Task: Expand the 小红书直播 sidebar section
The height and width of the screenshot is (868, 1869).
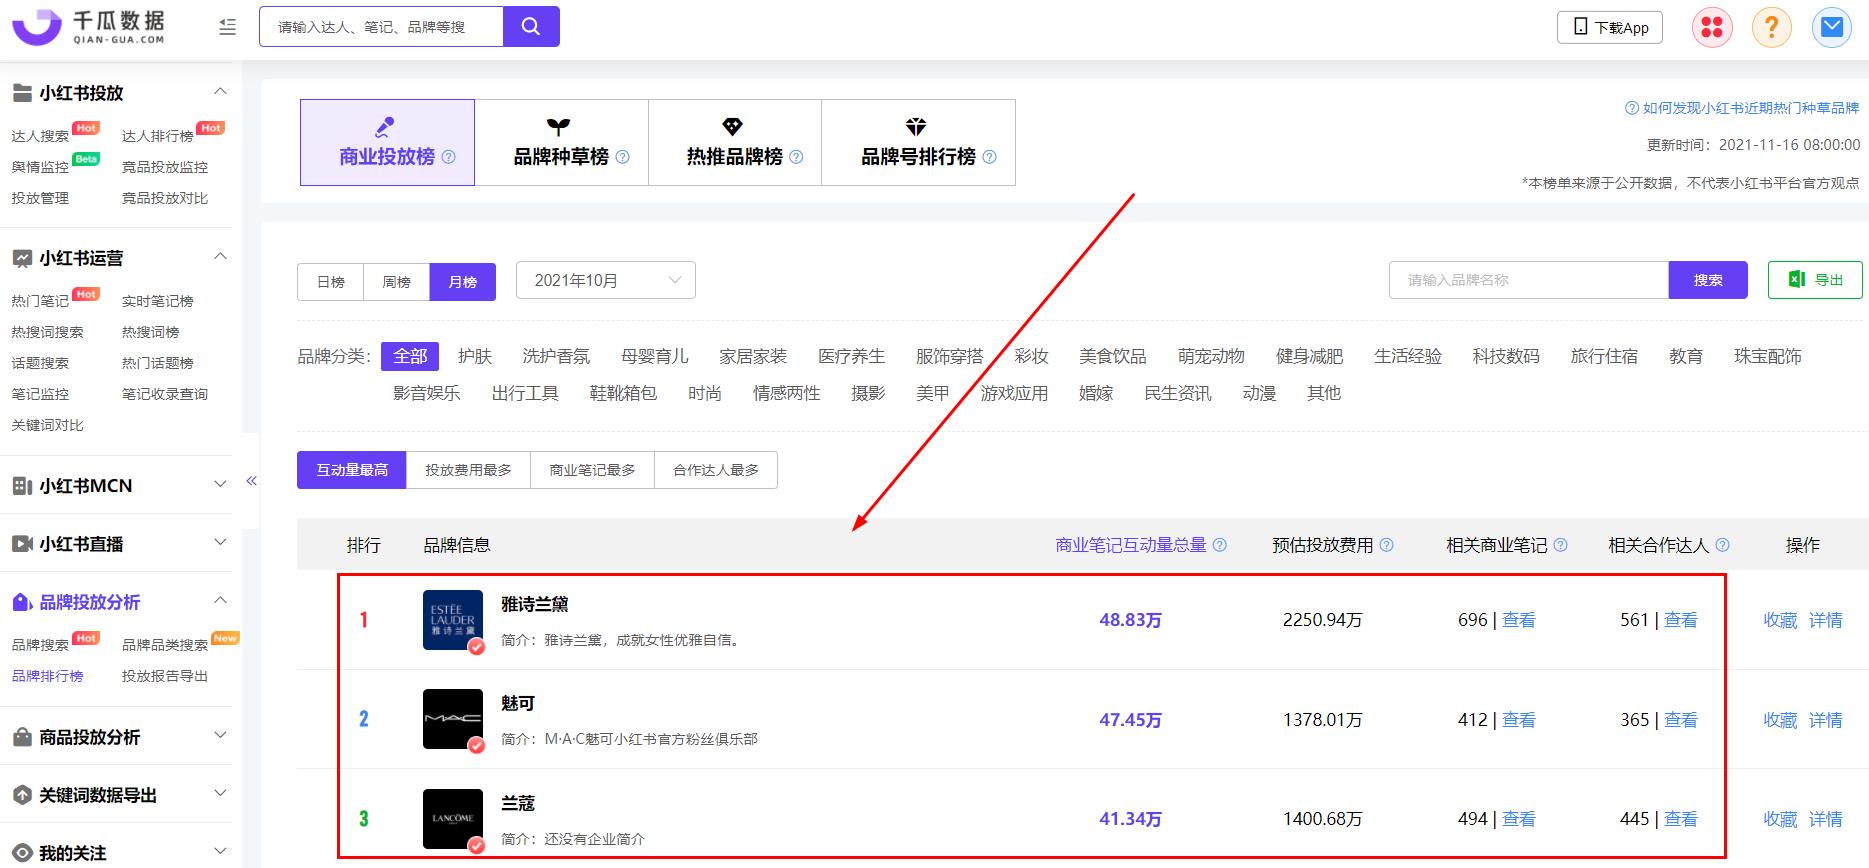Action: 221,543
